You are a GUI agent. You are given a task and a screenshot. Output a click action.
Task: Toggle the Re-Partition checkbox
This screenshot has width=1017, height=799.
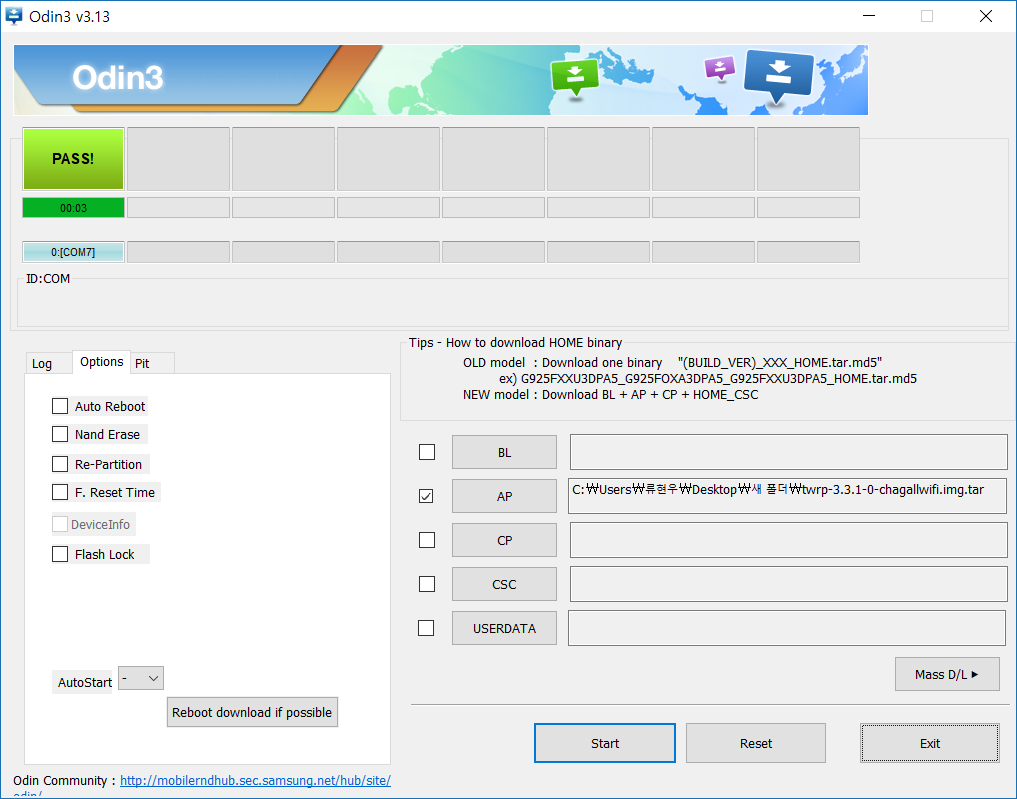tap(60, 464)
